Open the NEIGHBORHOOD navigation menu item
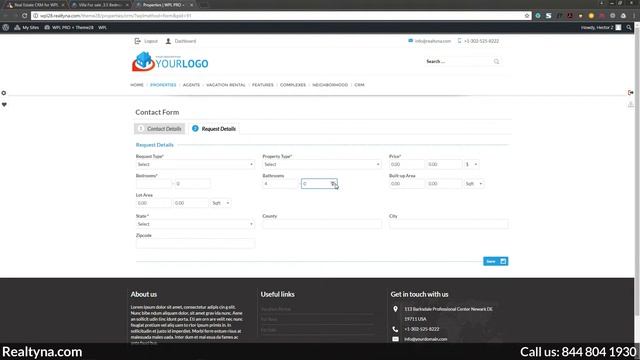 [x=330, y=85]
